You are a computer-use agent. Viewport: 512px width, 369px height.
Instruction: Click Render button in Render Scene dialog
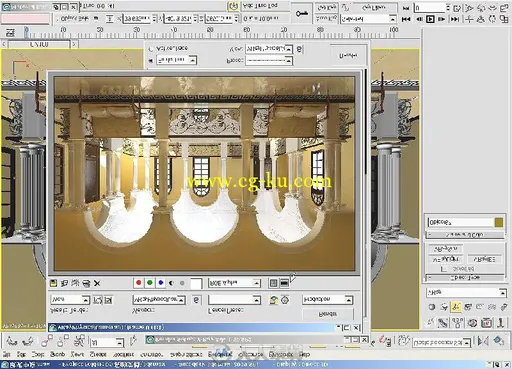[348, 55]
